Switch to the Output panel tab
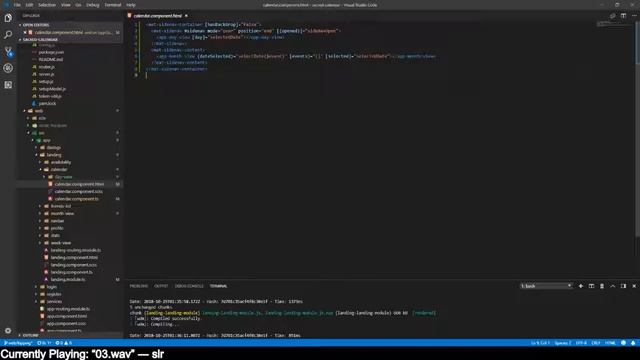 pos(161,286)
